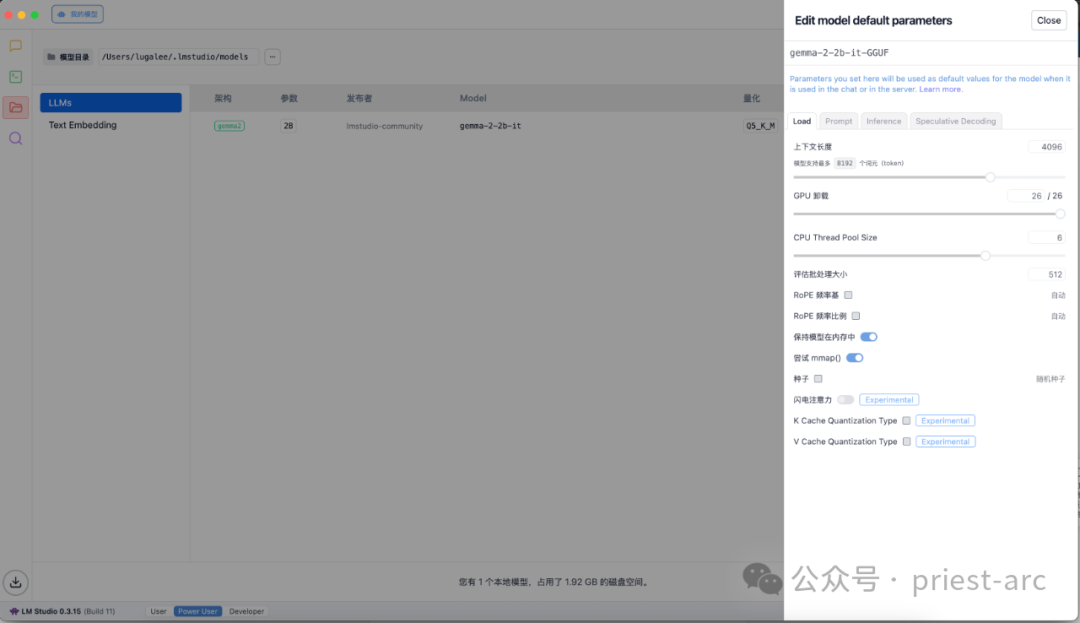Screen dimensions: 1080x623
Task: Close the Edit model default parameters panel
Action: coord(1048,21)
